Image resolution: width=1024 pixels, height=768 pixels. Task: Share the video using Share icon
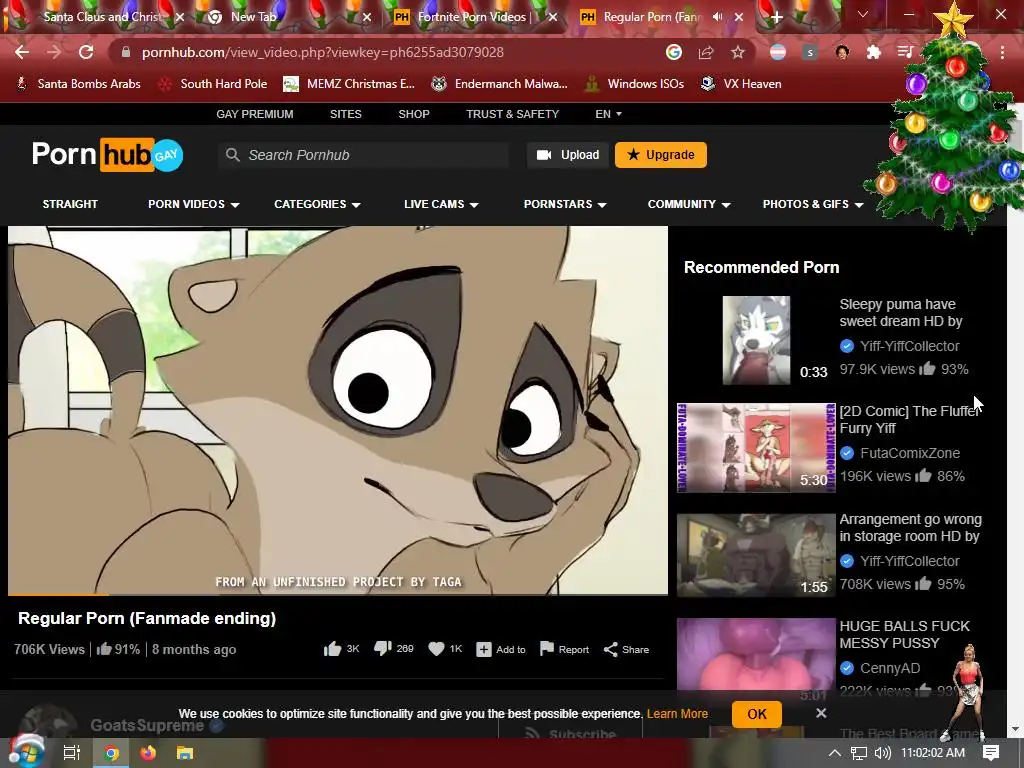point(611,649)
